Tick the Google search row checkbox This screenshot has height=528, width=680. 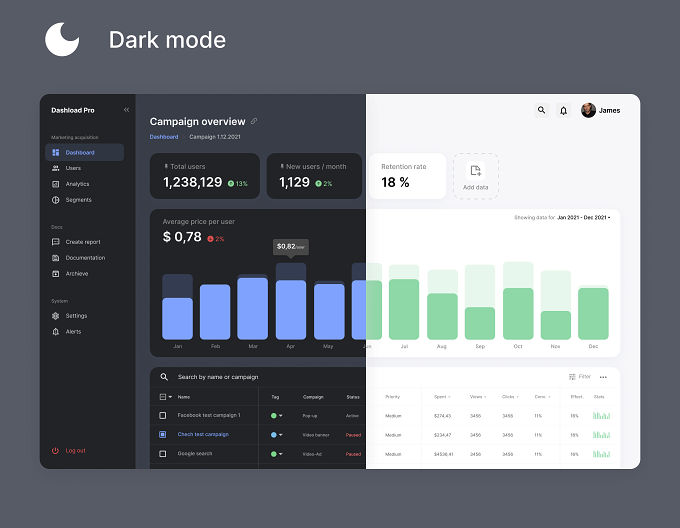point(163,454)
